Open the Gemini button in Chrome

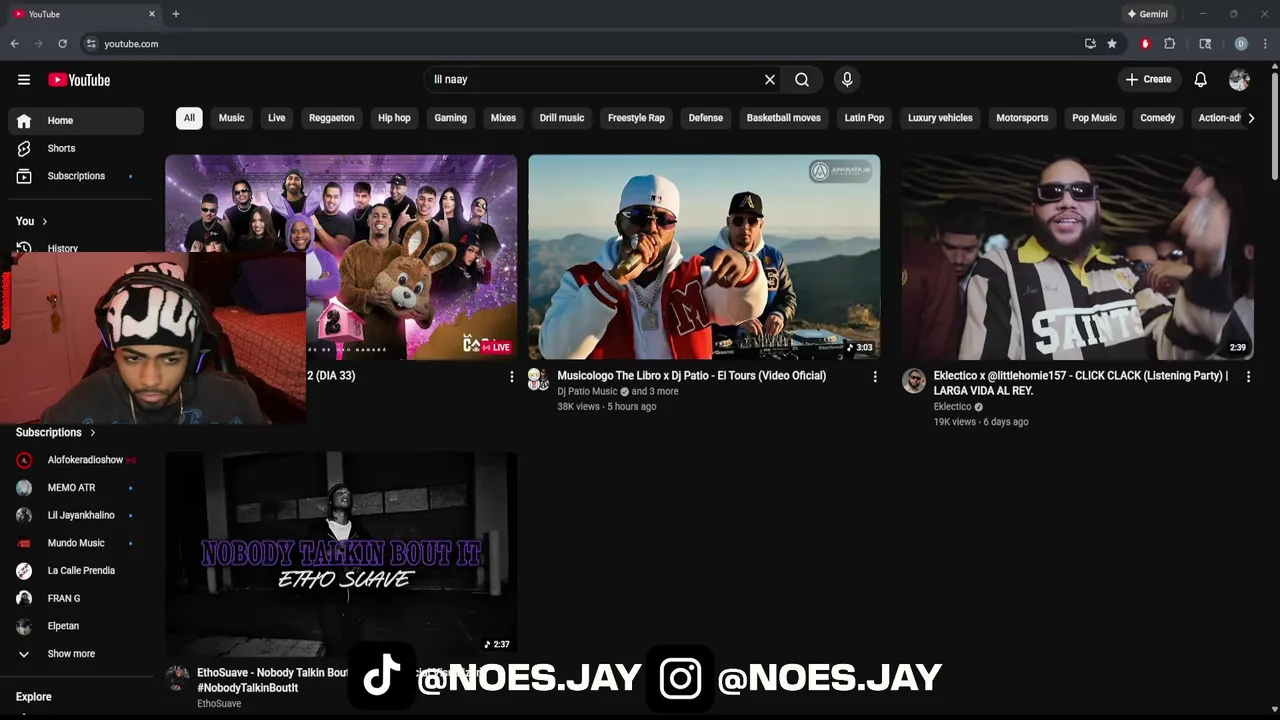click(1147, 14)
